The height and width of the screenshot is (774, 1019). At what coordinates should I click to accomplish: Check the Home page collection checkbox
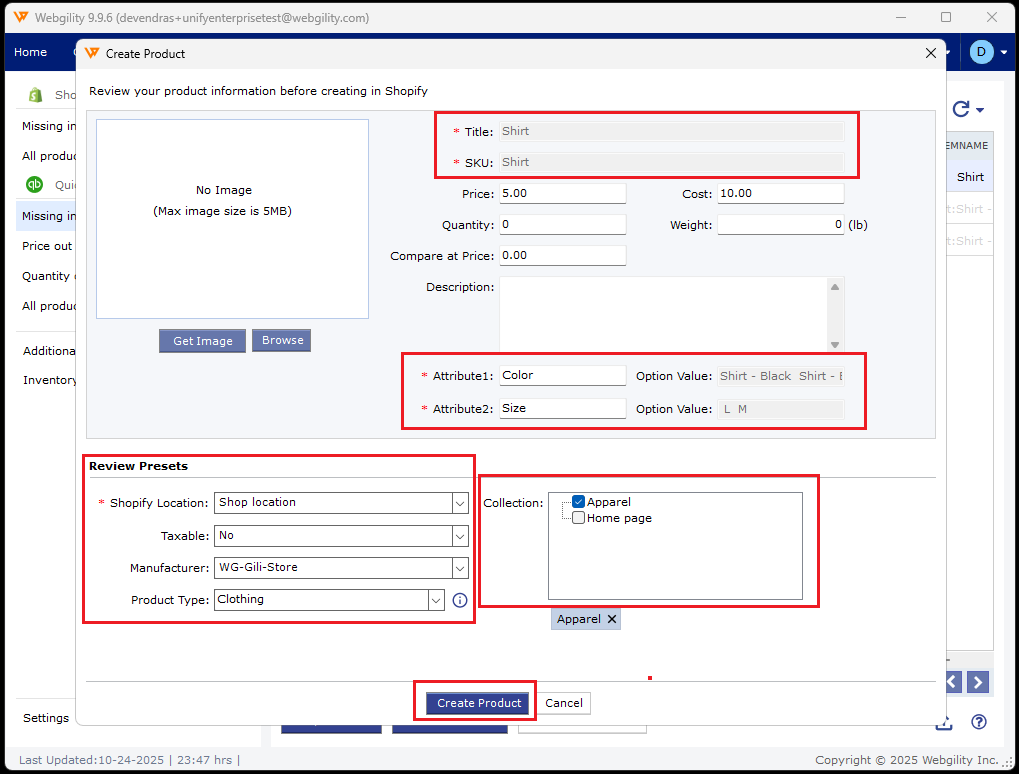point(578,518)
